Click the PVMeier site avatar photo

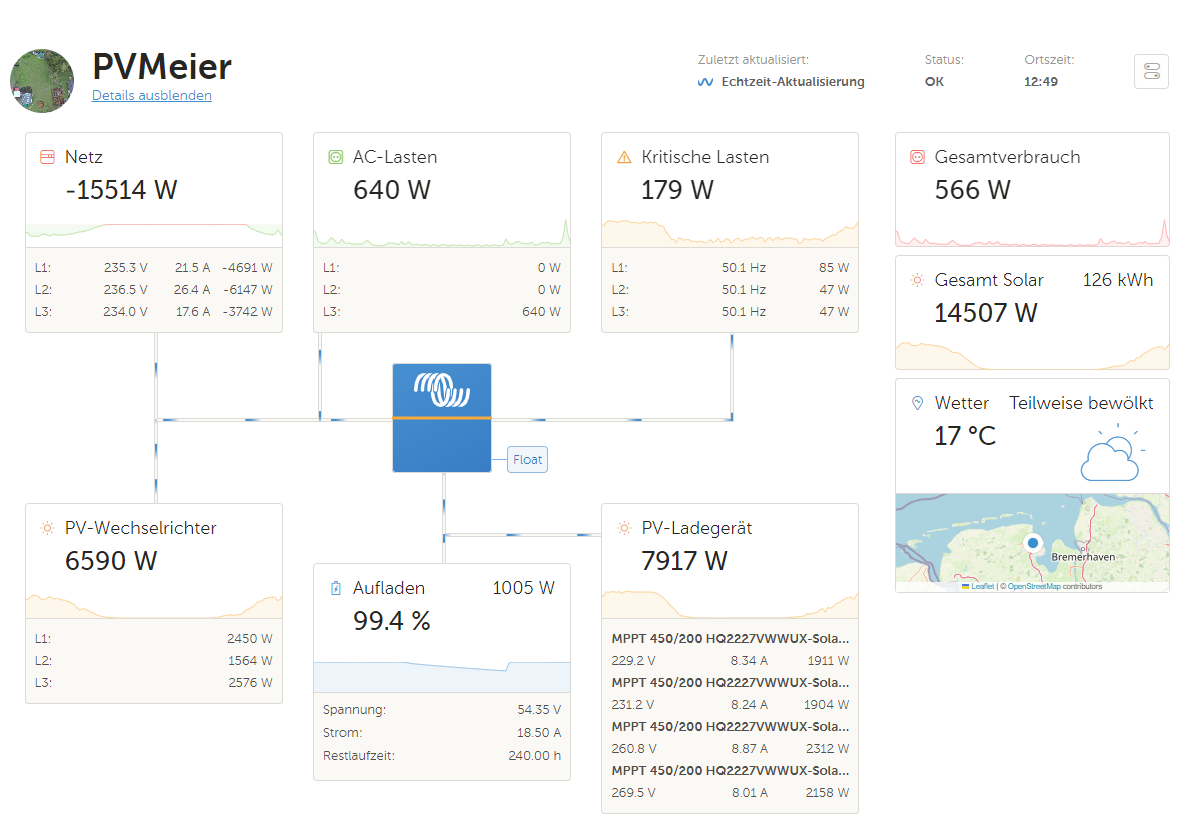tap(42, 81)
